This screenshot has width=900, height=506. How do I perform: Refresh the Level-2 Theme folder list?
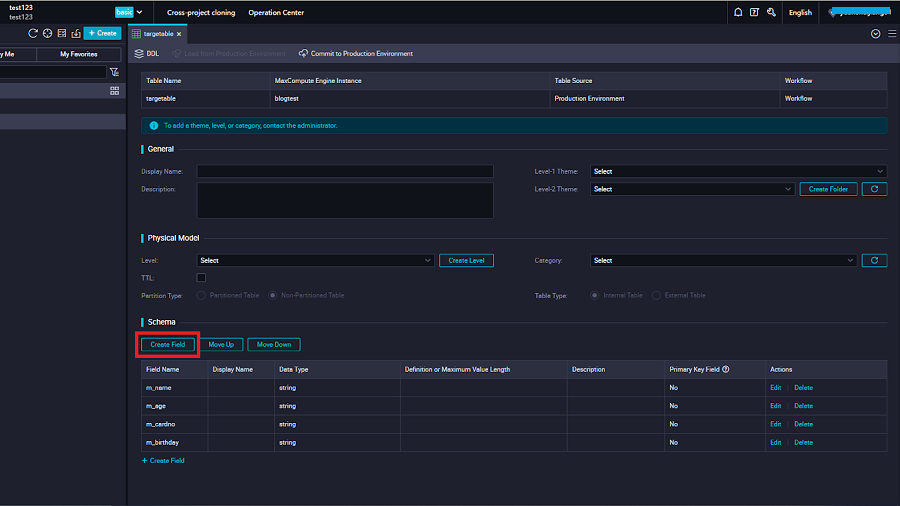click(874, 189)
